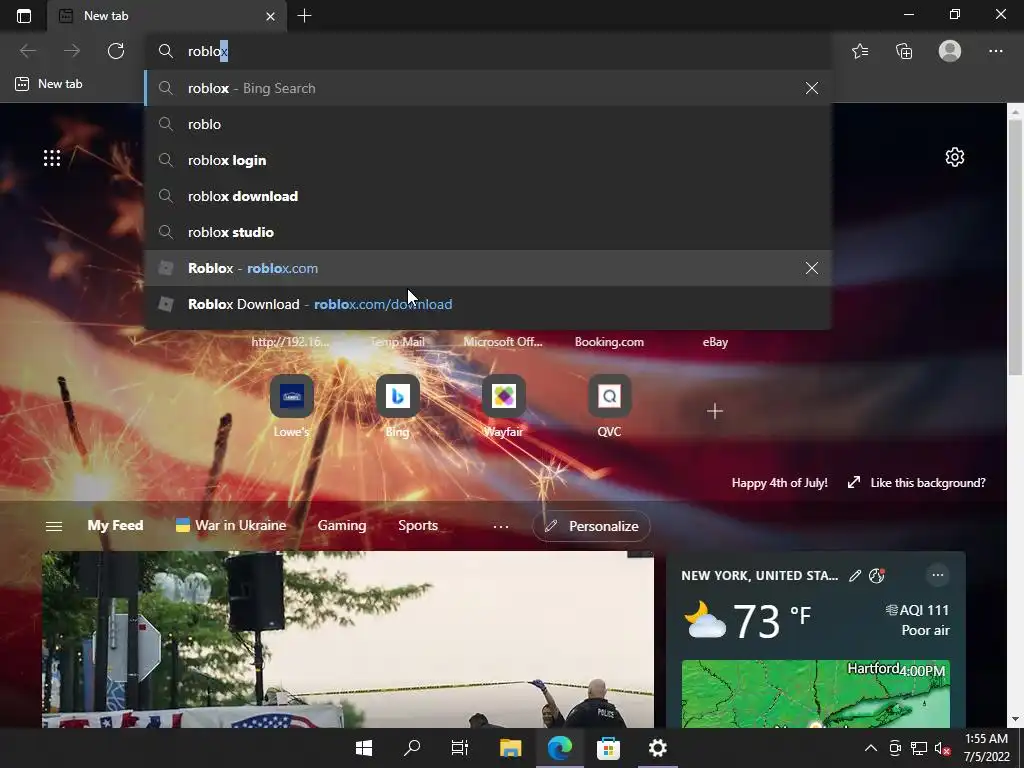Choose the roblox studio suggestion
The width and height of the screenshot is (1024, 768).
pos(488,232)
